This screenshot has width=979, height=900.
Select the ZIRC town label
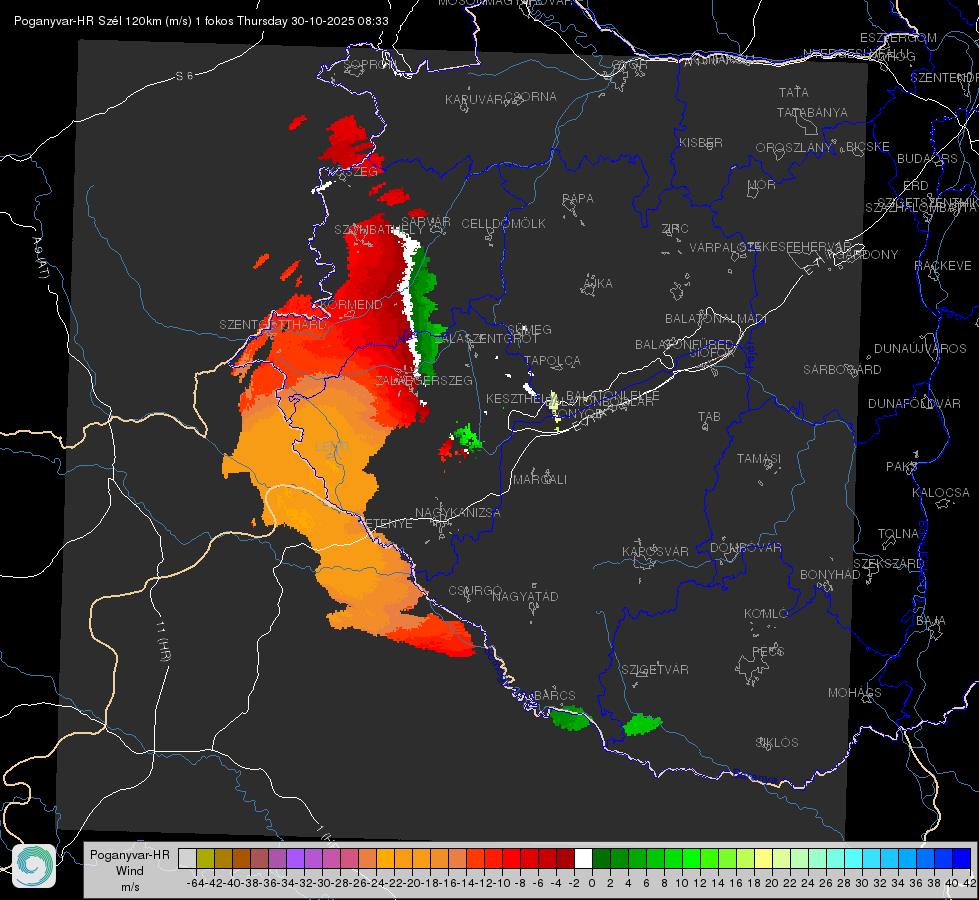pyautogui.click(x=675, y=228)
